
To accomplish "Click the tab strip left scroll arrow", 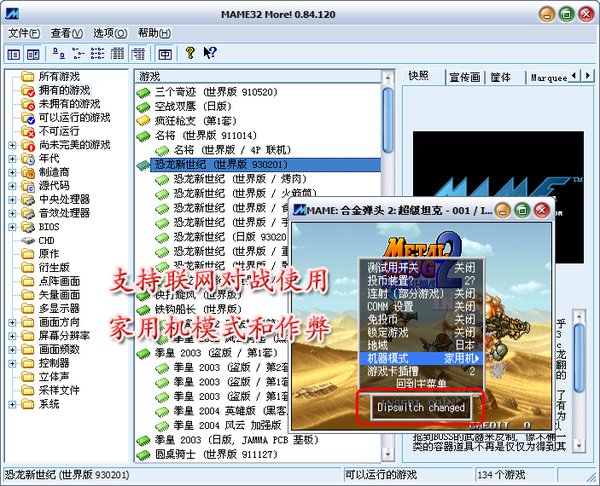I will (x=574, y=76).
